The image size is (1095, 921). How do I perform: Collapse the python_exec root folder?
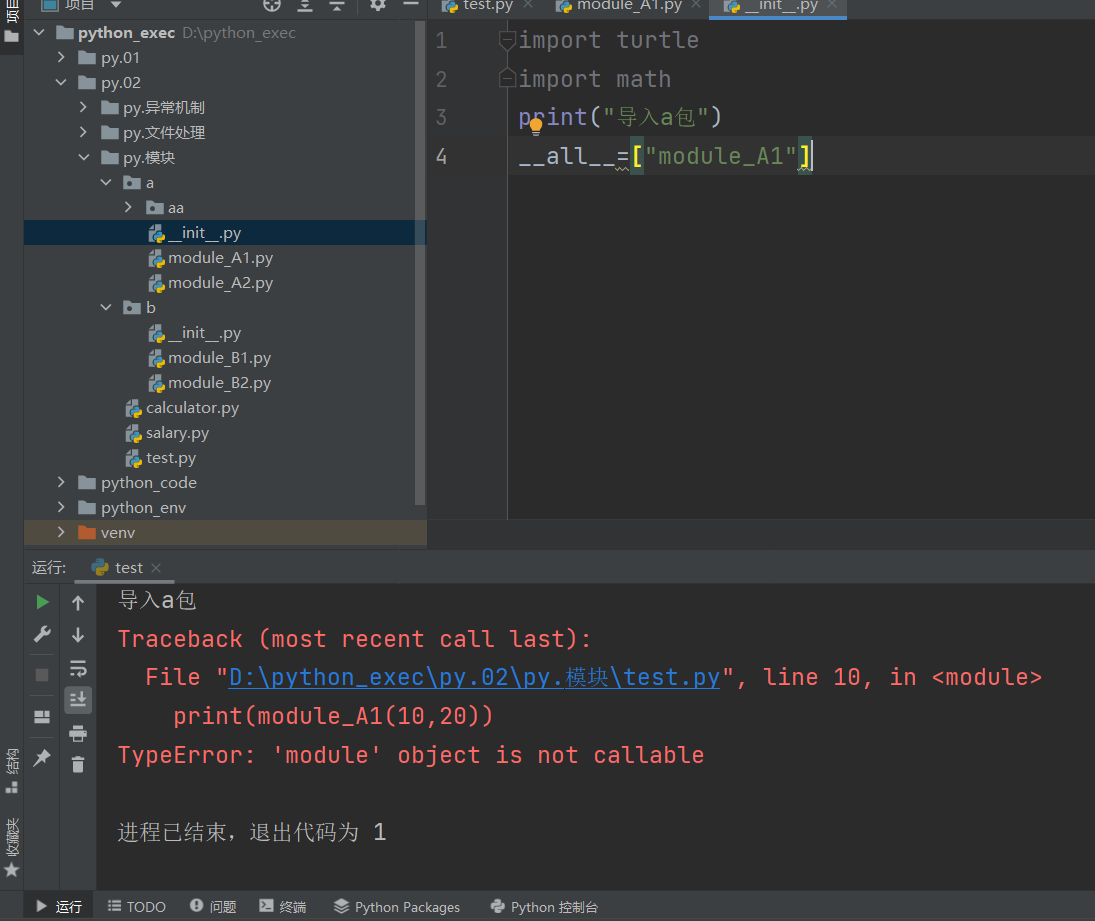[x=39, y=32]
